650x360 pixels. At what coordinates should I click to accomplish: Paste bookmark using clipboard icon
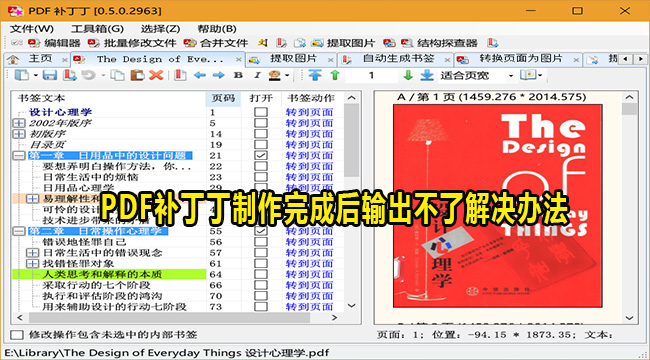(137, 75)
